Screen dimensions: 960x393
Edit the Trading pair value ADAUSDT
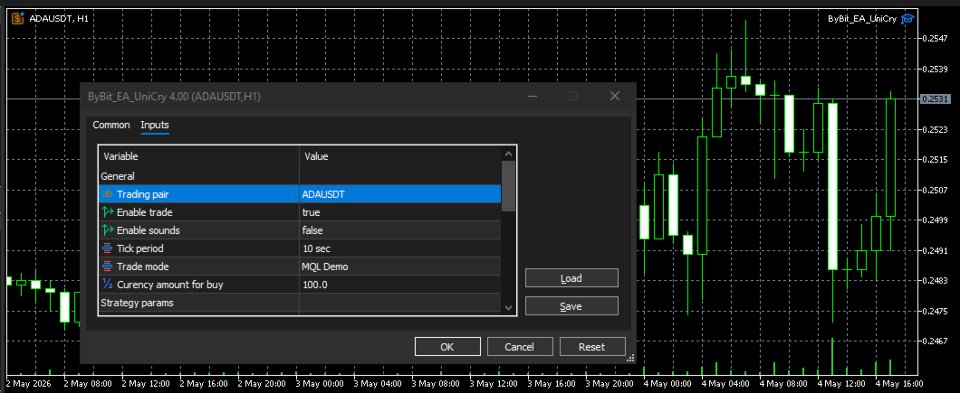(x=323, y=194)
